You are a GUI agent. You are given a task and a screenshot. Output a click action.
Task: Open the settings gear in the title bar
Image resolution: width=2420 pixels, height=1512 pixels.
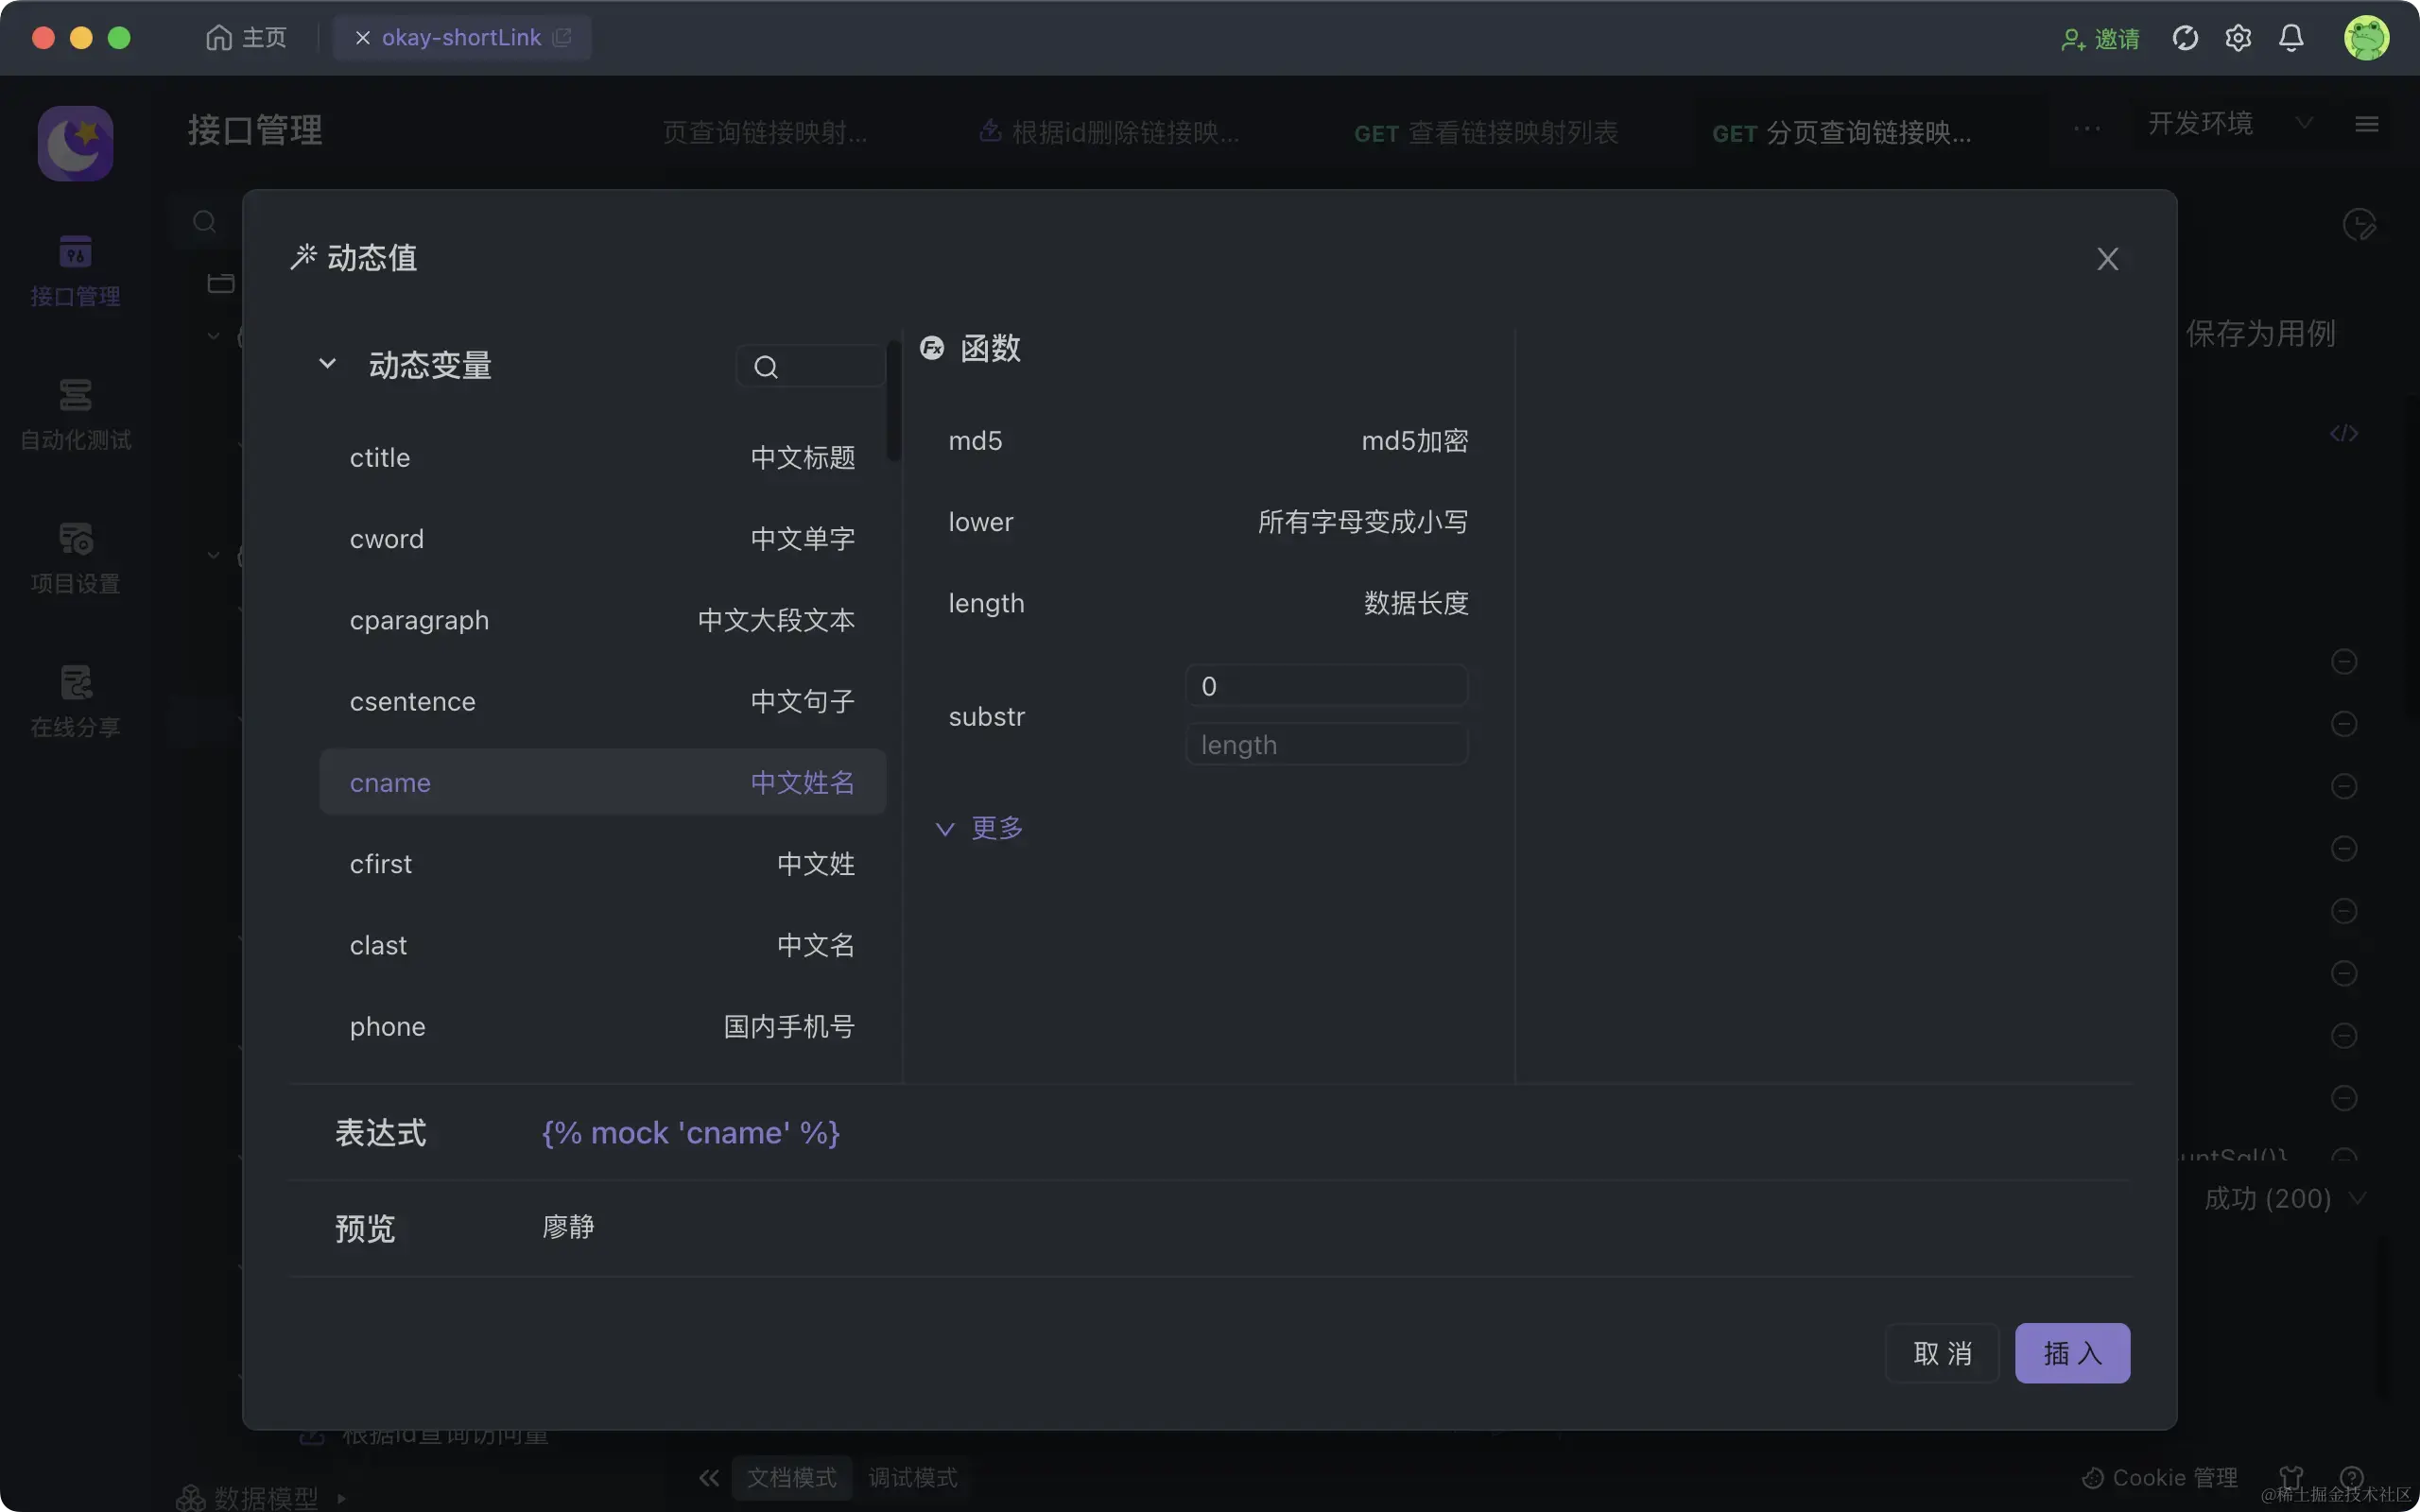(2239, 37)
